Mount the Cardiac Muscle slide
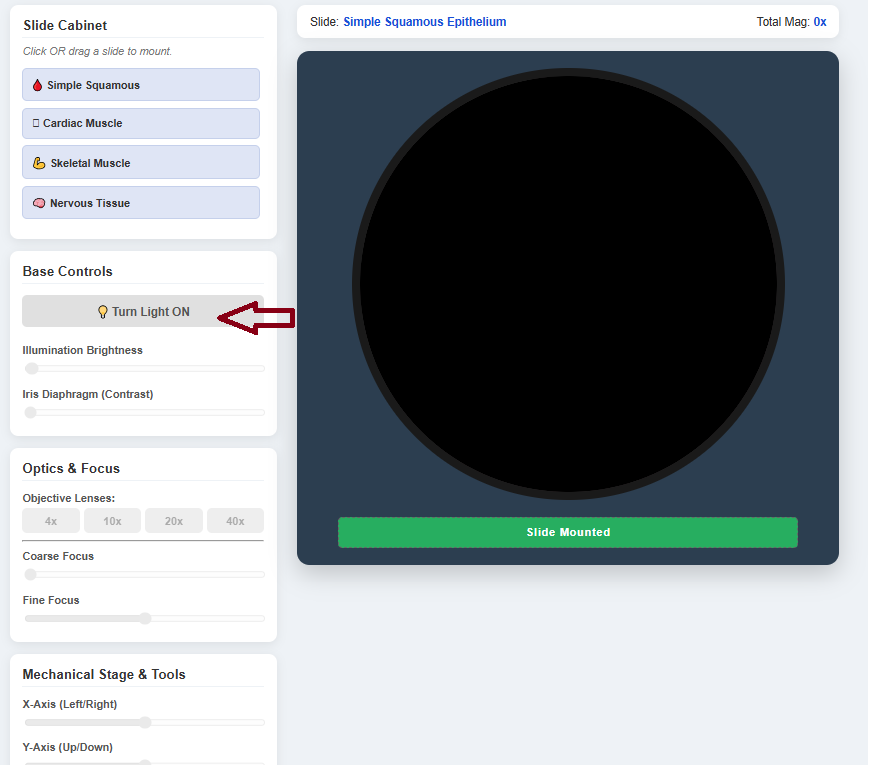The width and height of the screenshot is (883, 765). tap(141, 124)
